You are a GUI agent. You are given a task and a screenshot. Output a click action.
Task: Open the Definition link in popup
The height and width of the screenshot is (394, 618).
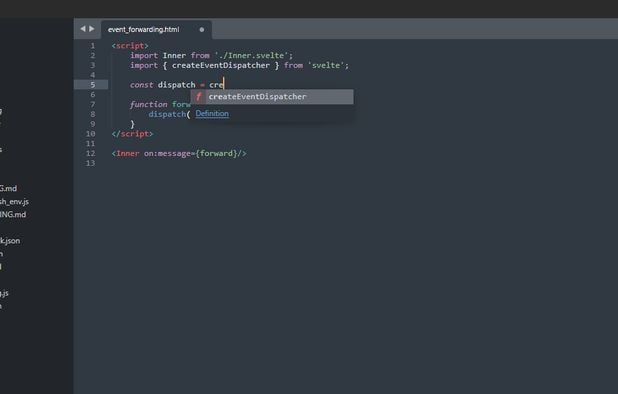click(212, 113)
